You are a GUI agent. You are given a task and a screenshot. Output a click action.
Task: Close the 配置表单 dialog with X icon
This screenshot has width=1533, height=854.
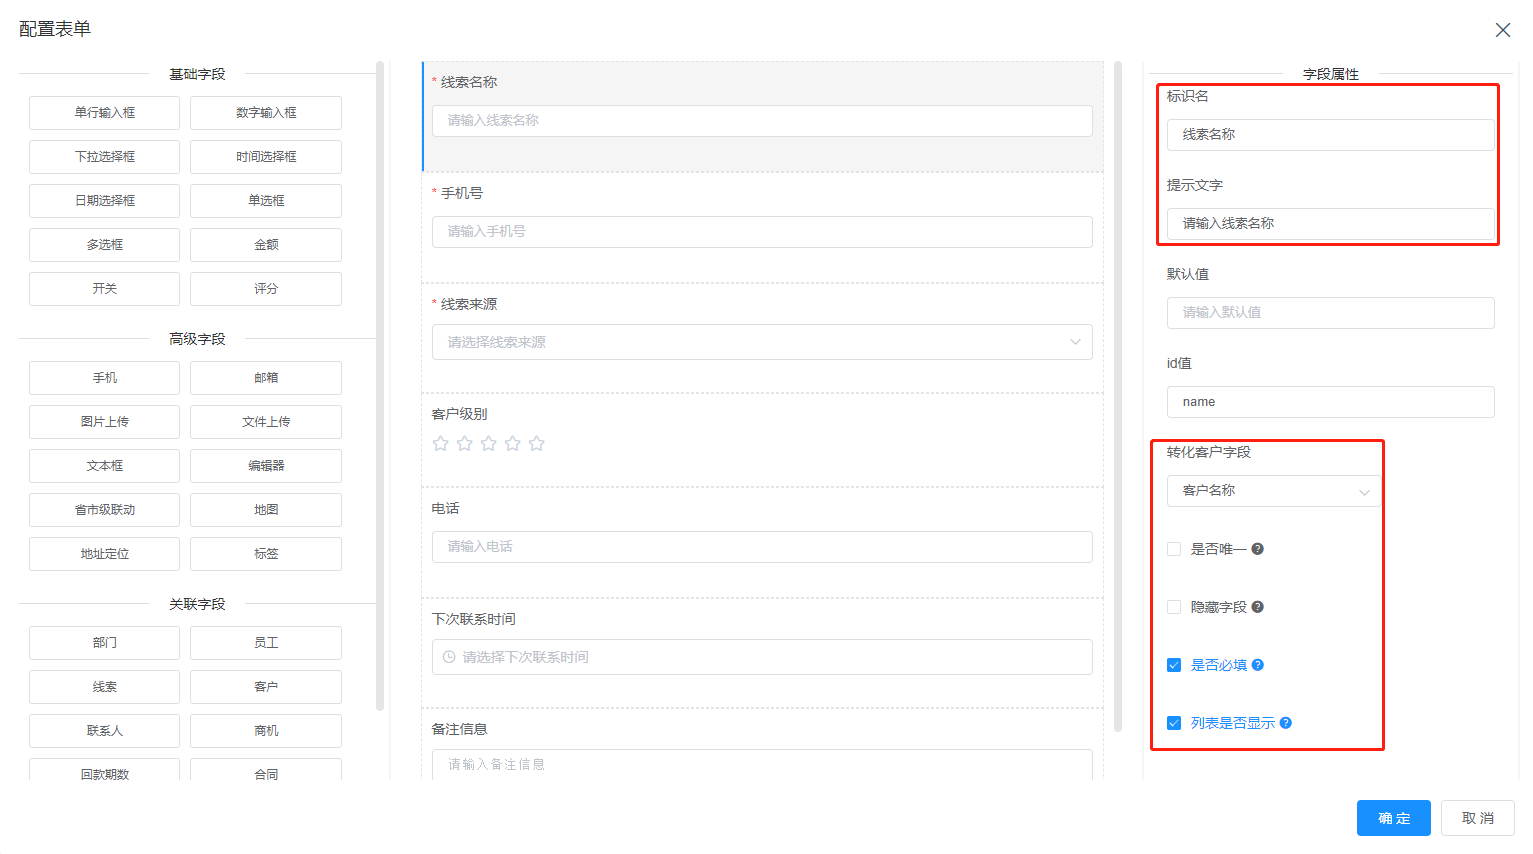coord(1502,30)
